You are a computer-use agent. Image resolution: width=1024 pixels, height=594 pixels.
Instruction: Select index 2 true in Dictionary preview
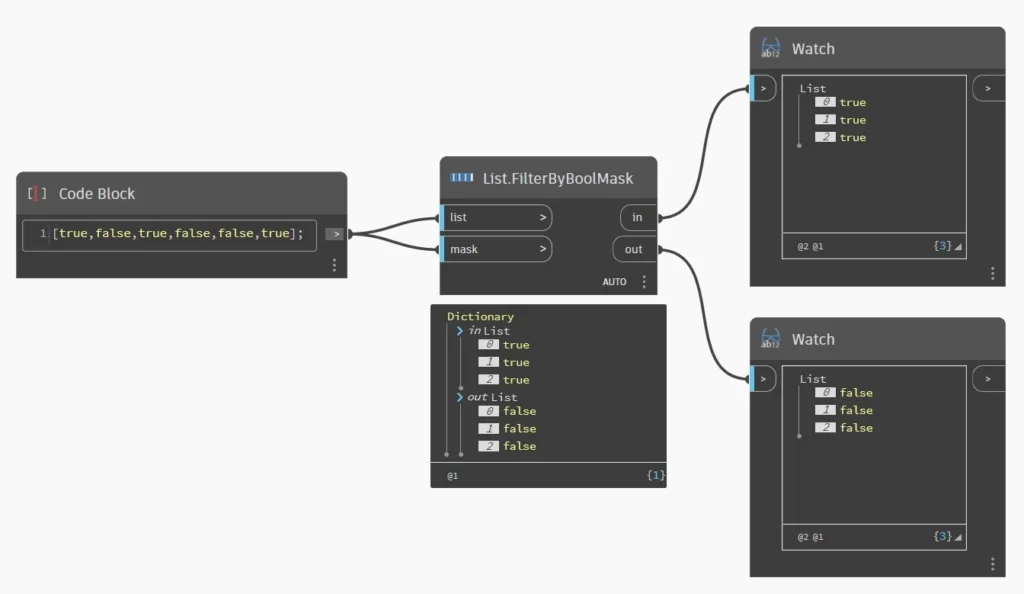(x=504, y=380)
